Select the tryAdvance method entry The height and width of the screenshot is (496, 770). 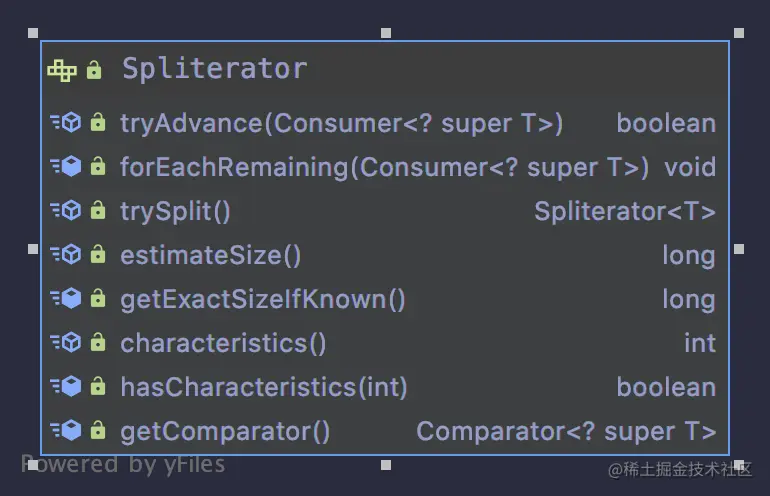[385, 123]
